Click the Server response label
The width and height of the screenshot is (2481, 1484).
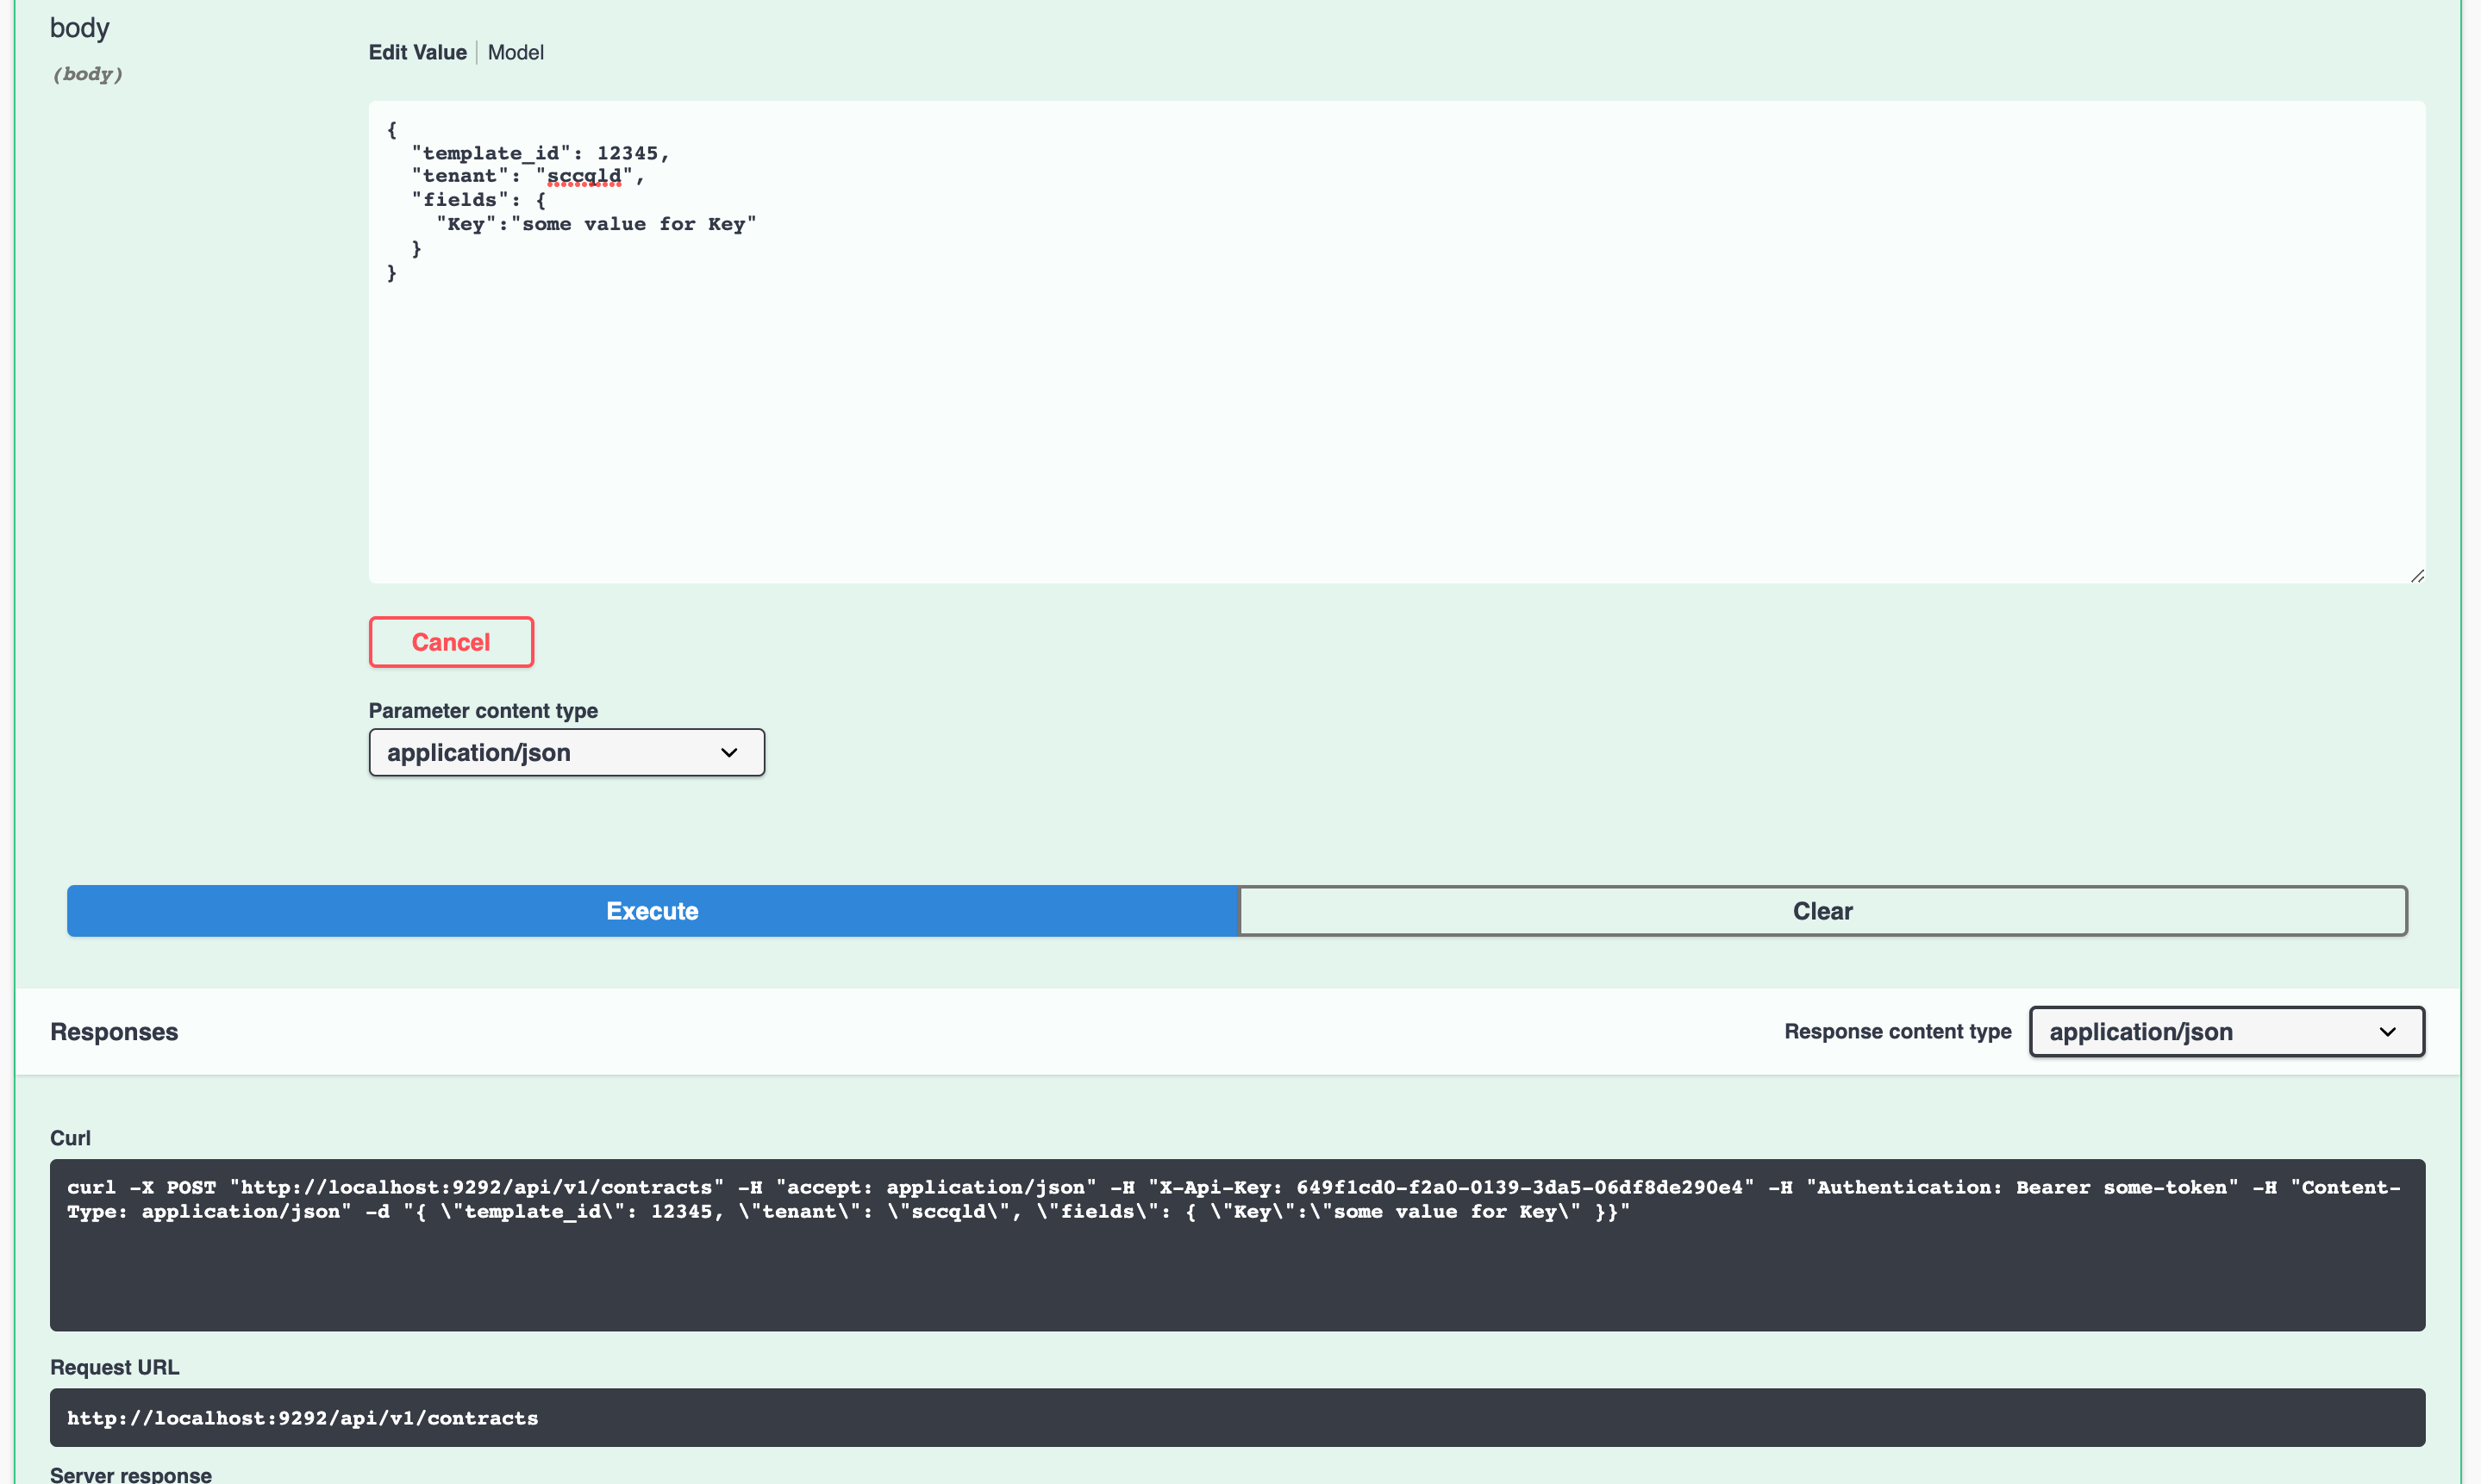(x=131, y=1474)
